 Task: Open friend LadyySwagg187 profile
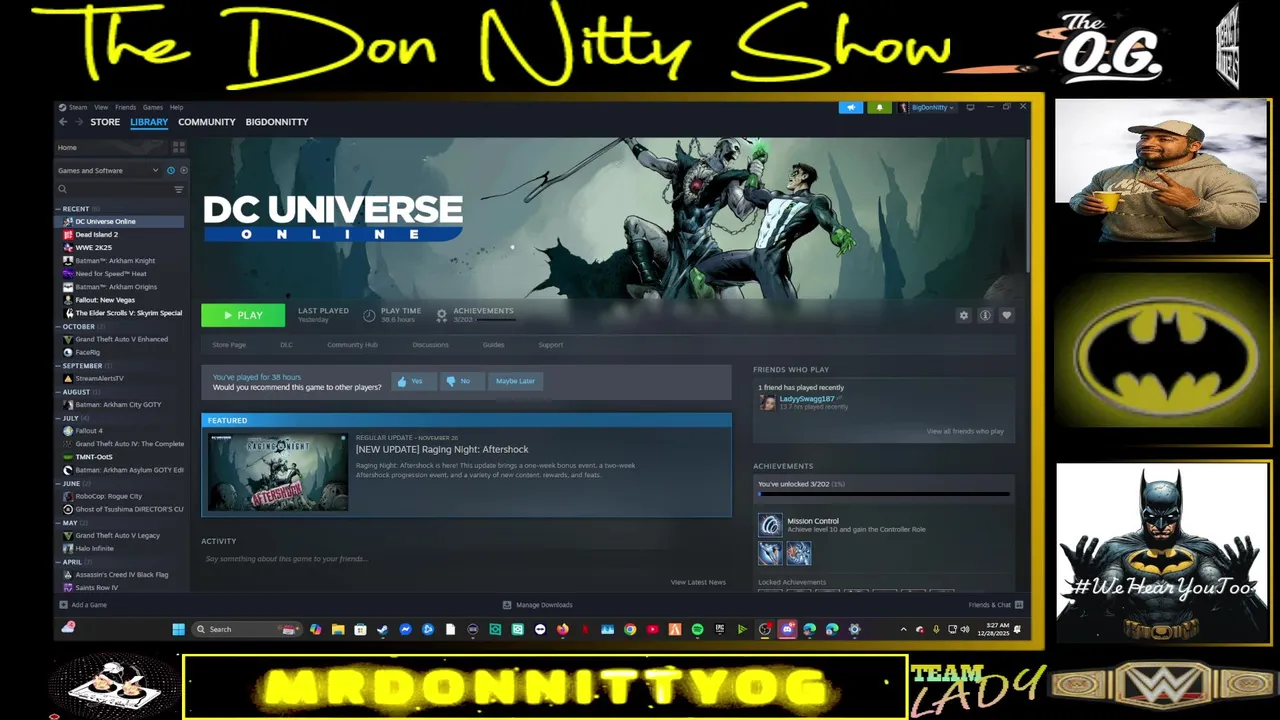[806, 399]
